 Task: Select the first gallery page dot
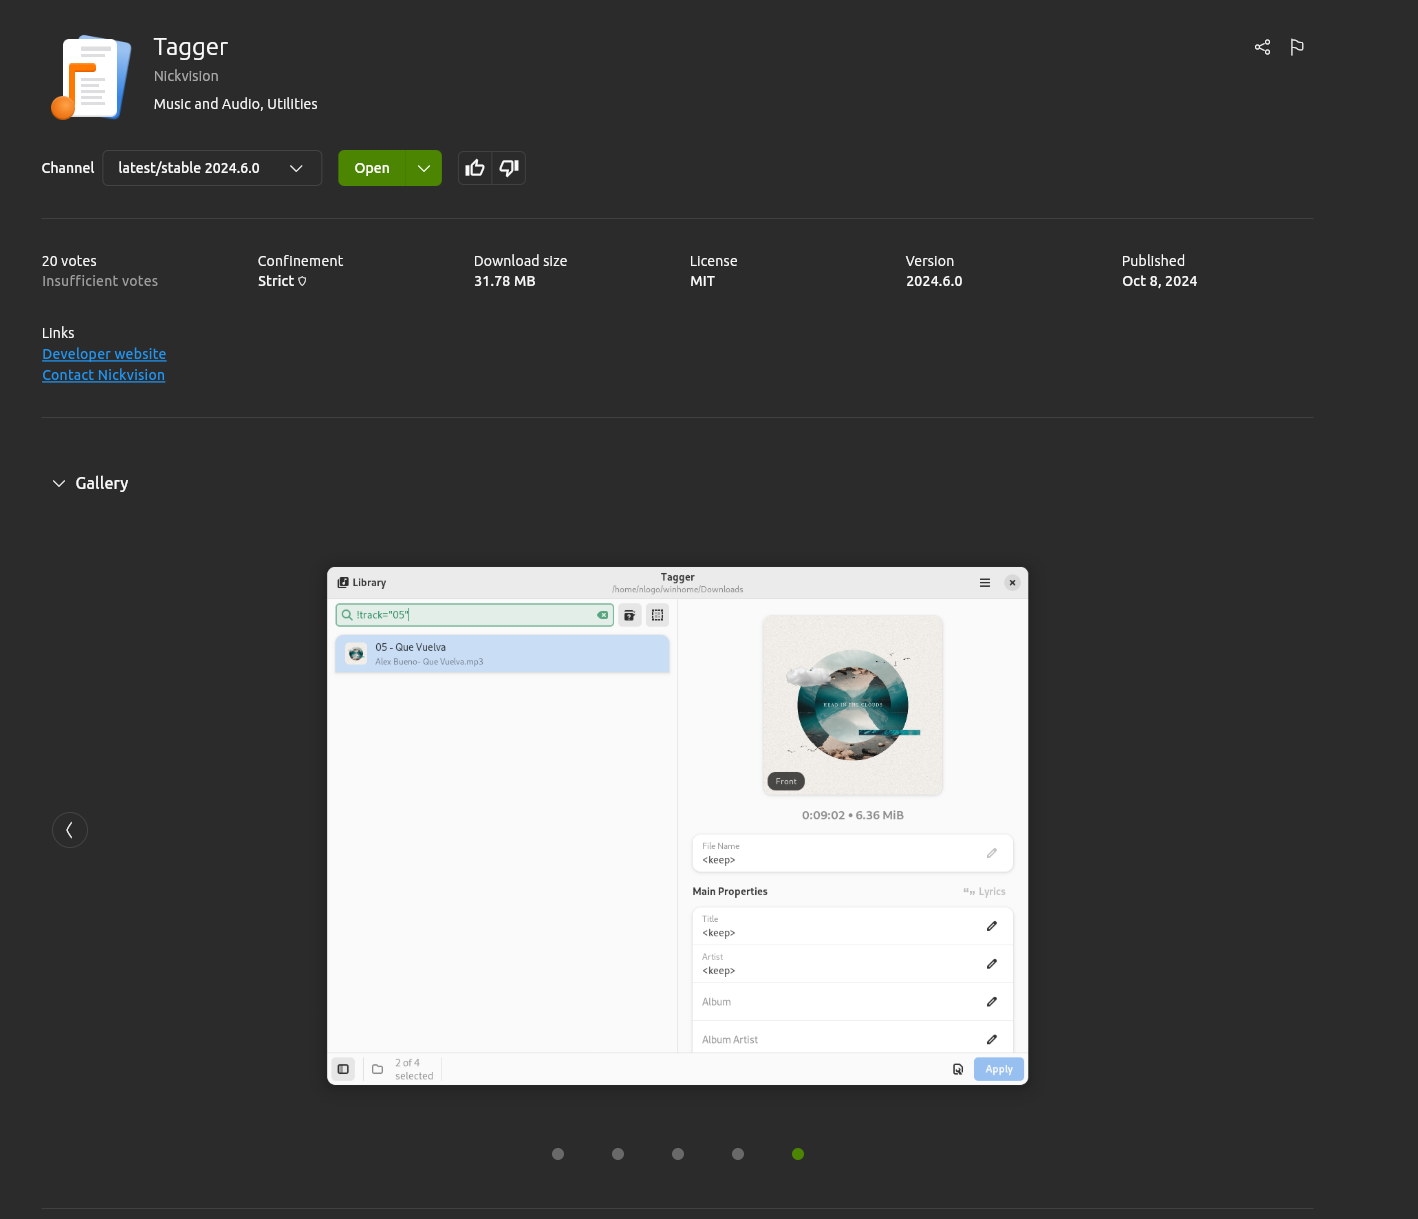558,1154
